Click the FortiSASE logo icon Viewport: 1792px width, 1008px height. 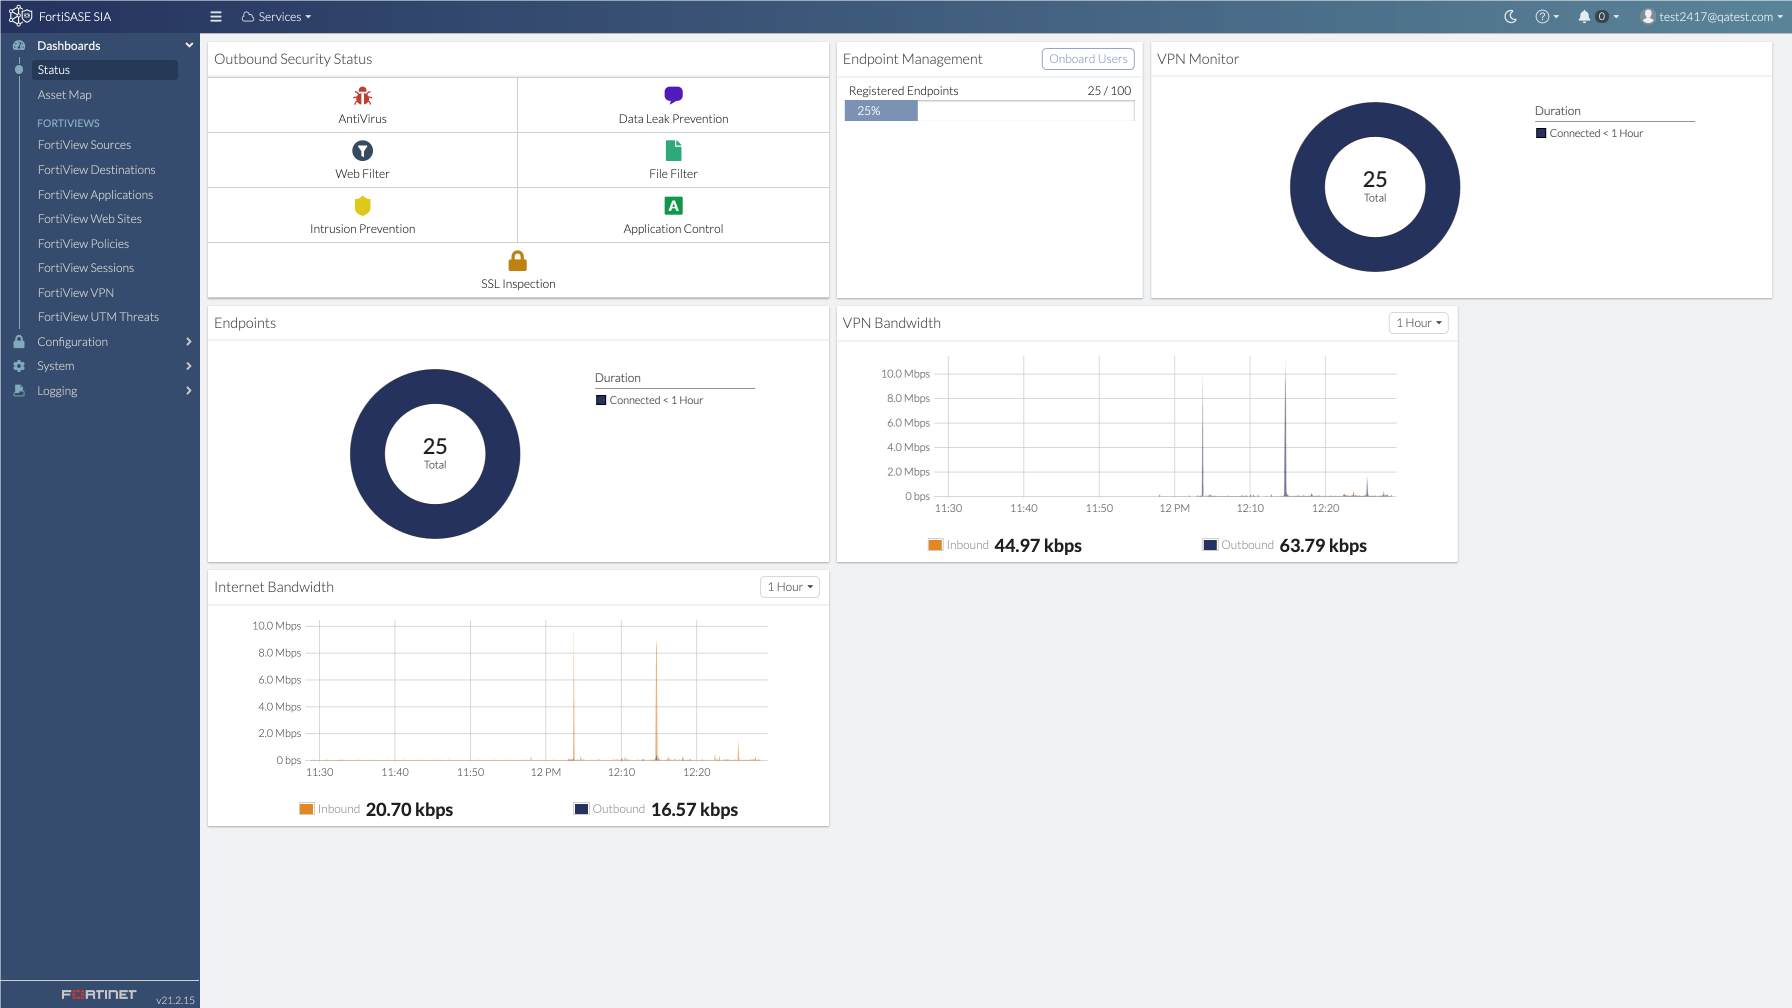point(20,16)
